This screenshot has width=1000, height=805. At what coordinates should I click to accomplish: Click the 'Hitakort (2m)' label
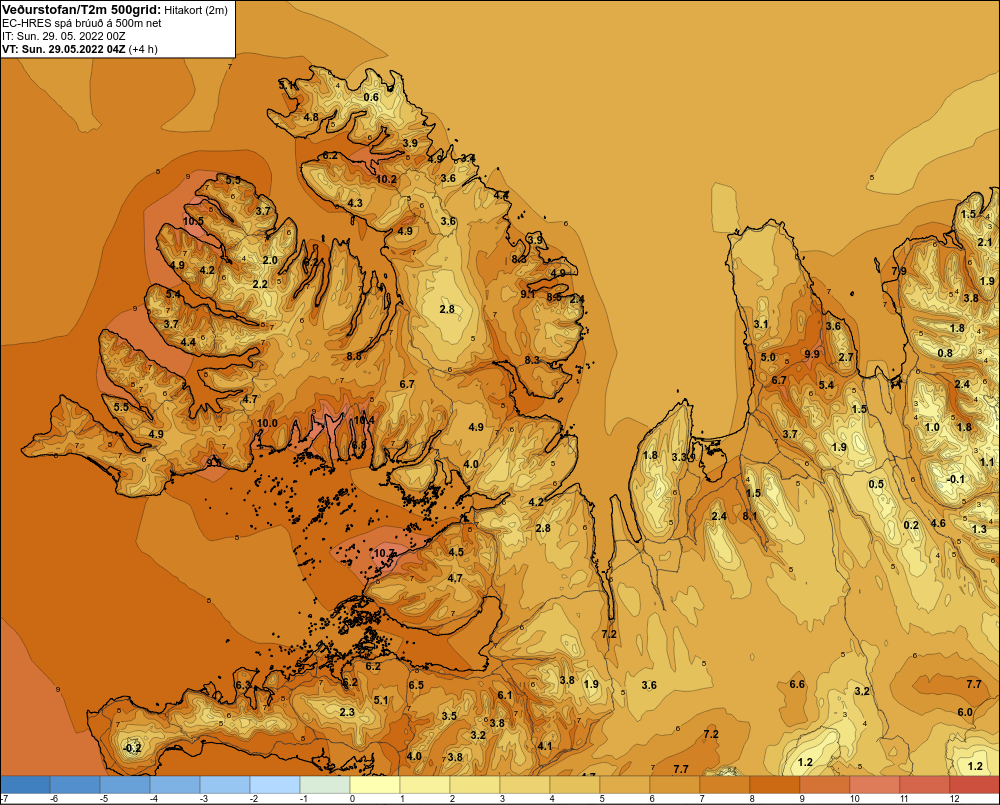[x=196, y=10]
